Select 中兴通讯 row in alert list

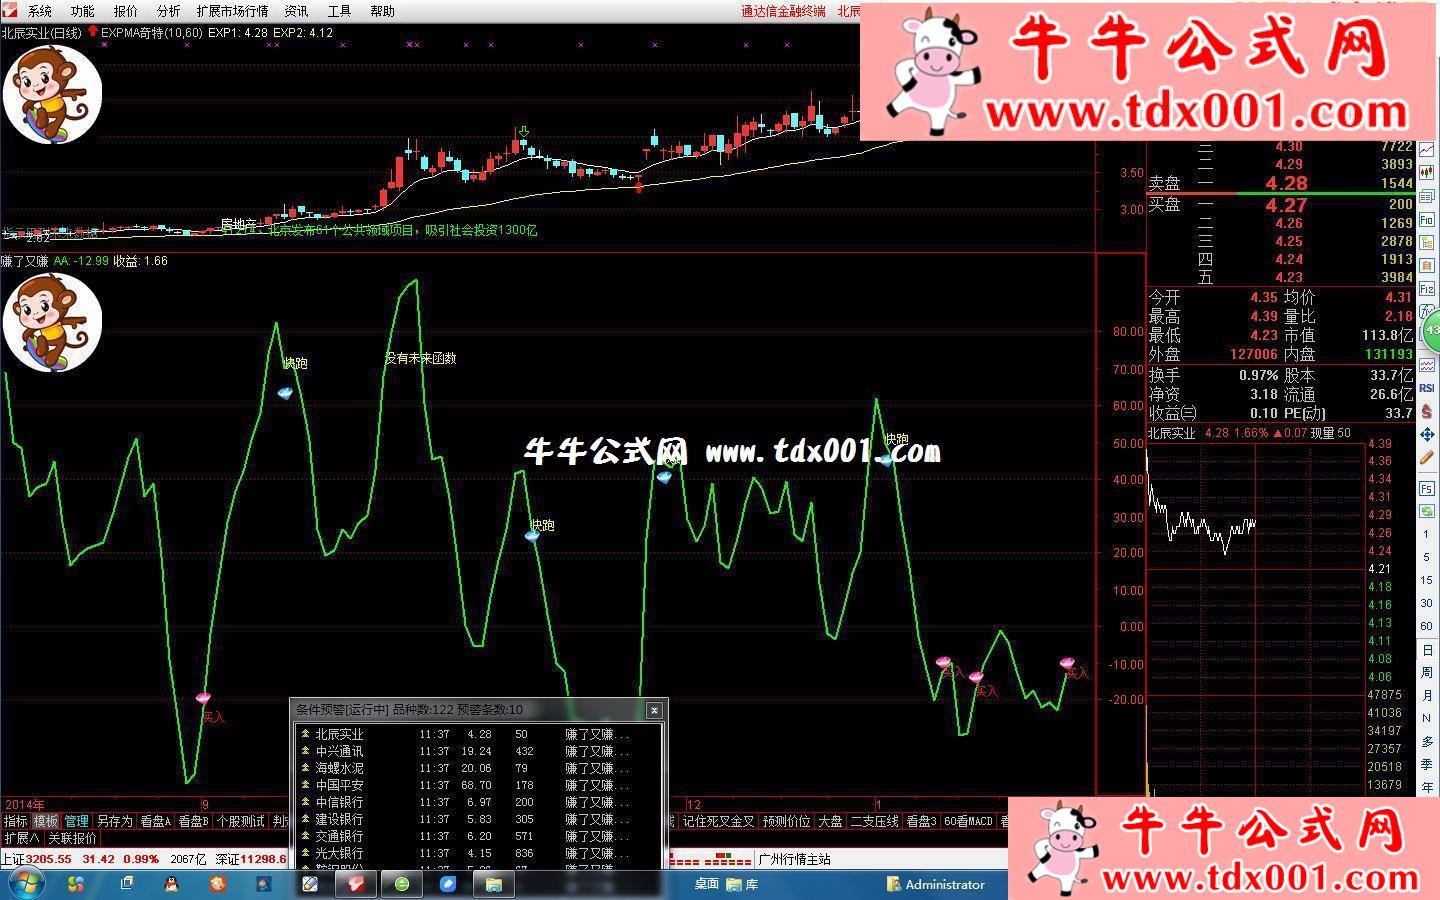480,751
